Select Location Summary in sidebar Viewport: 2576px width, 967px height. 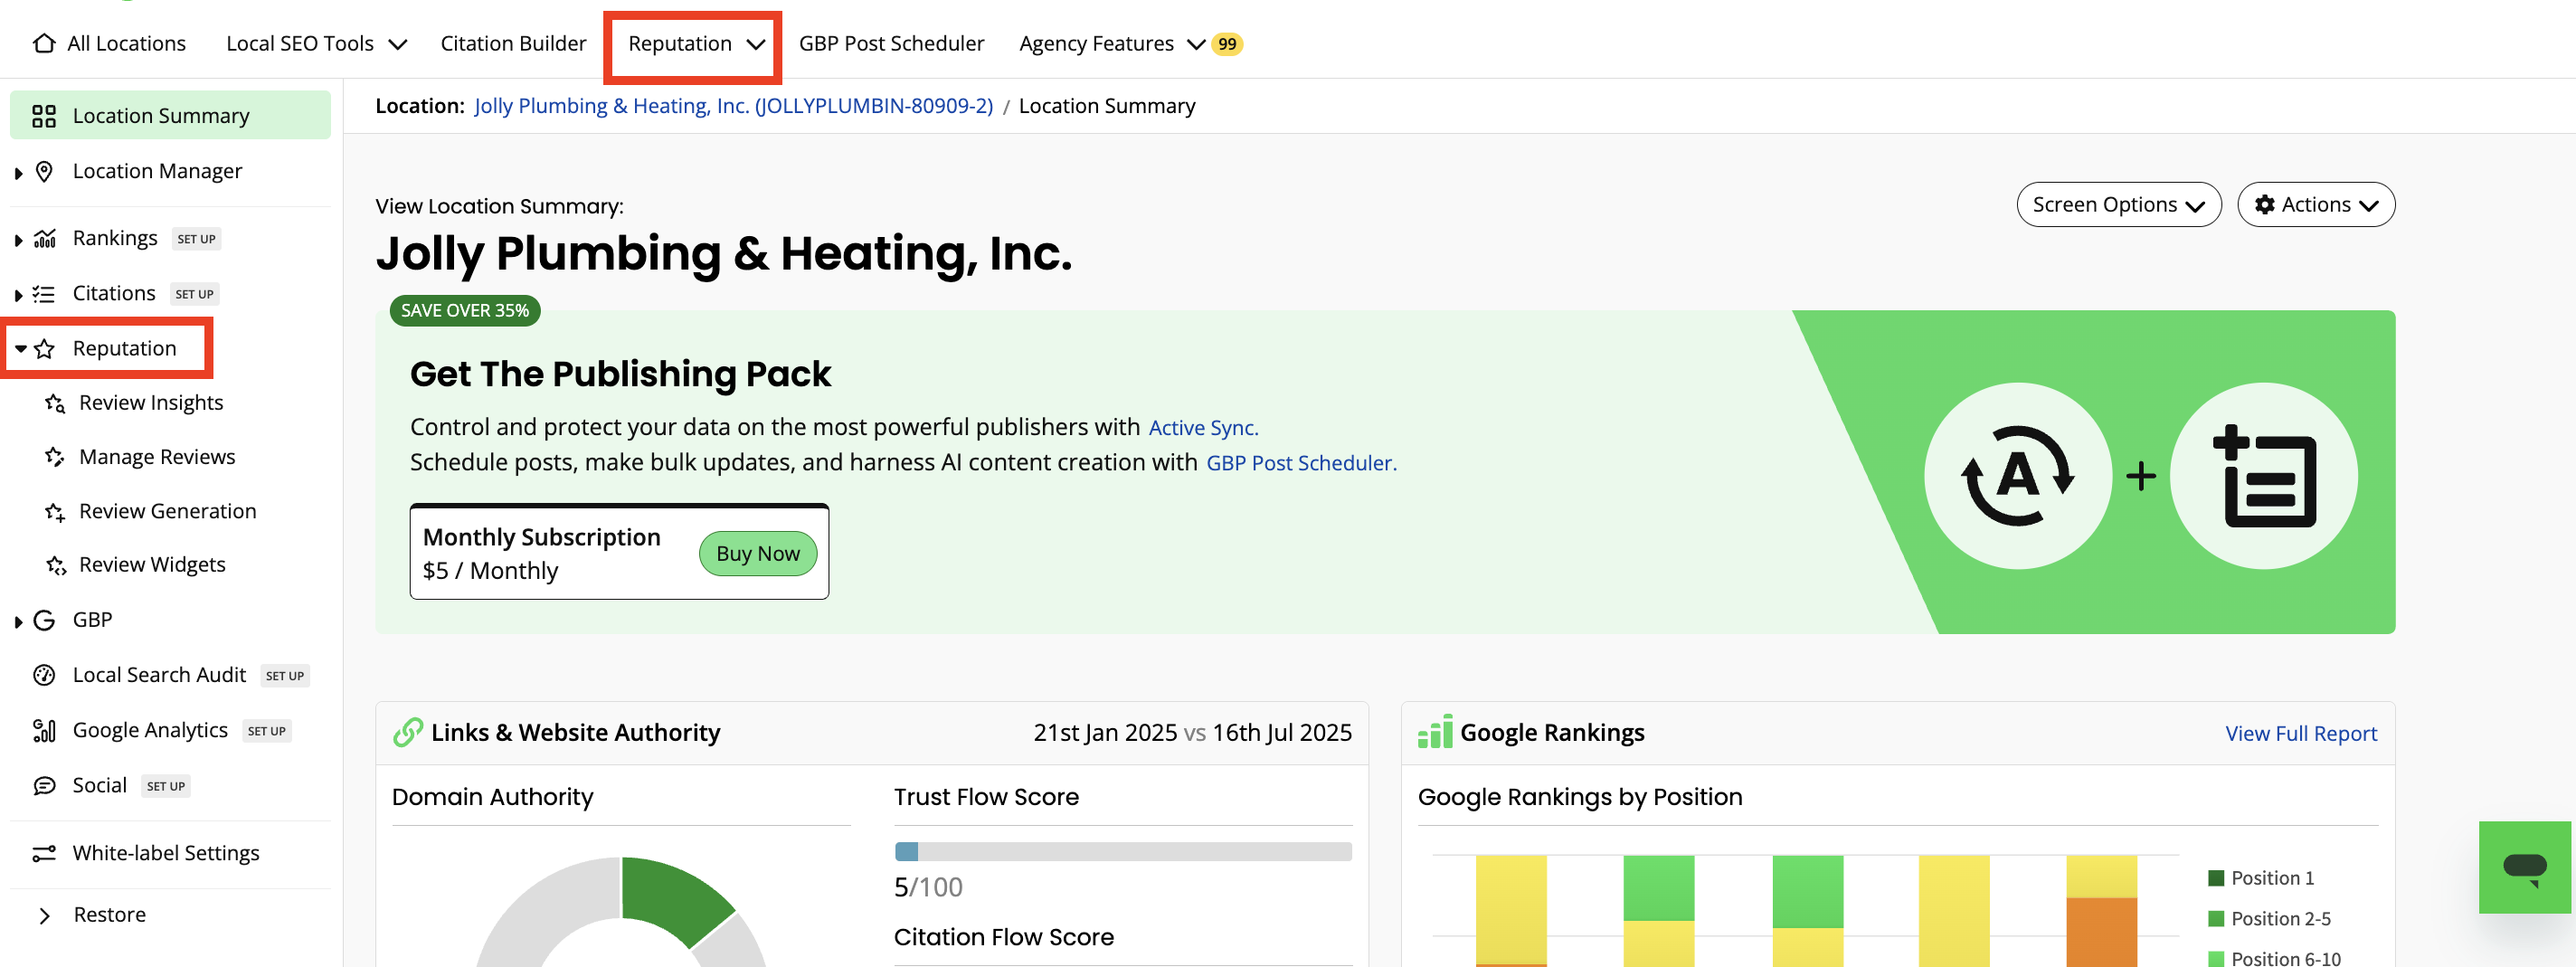170,115
